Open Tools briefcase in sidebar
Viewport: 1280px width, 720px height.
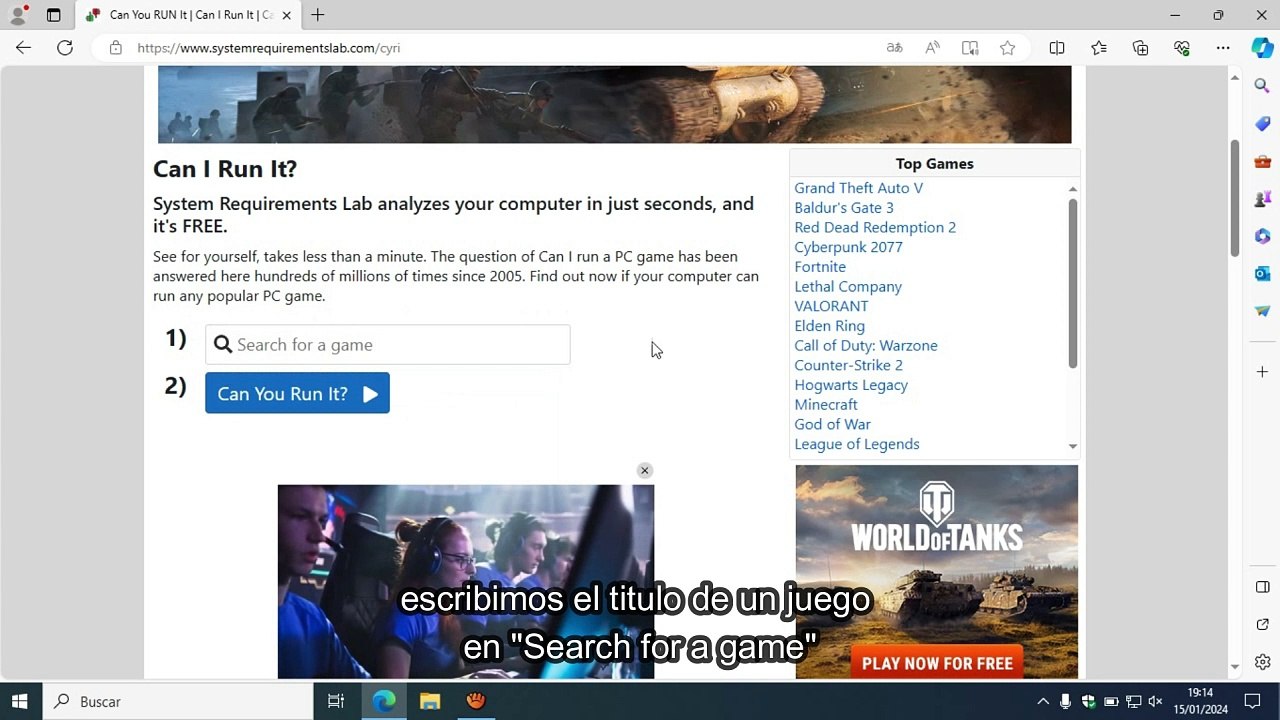click(1262, 161)
